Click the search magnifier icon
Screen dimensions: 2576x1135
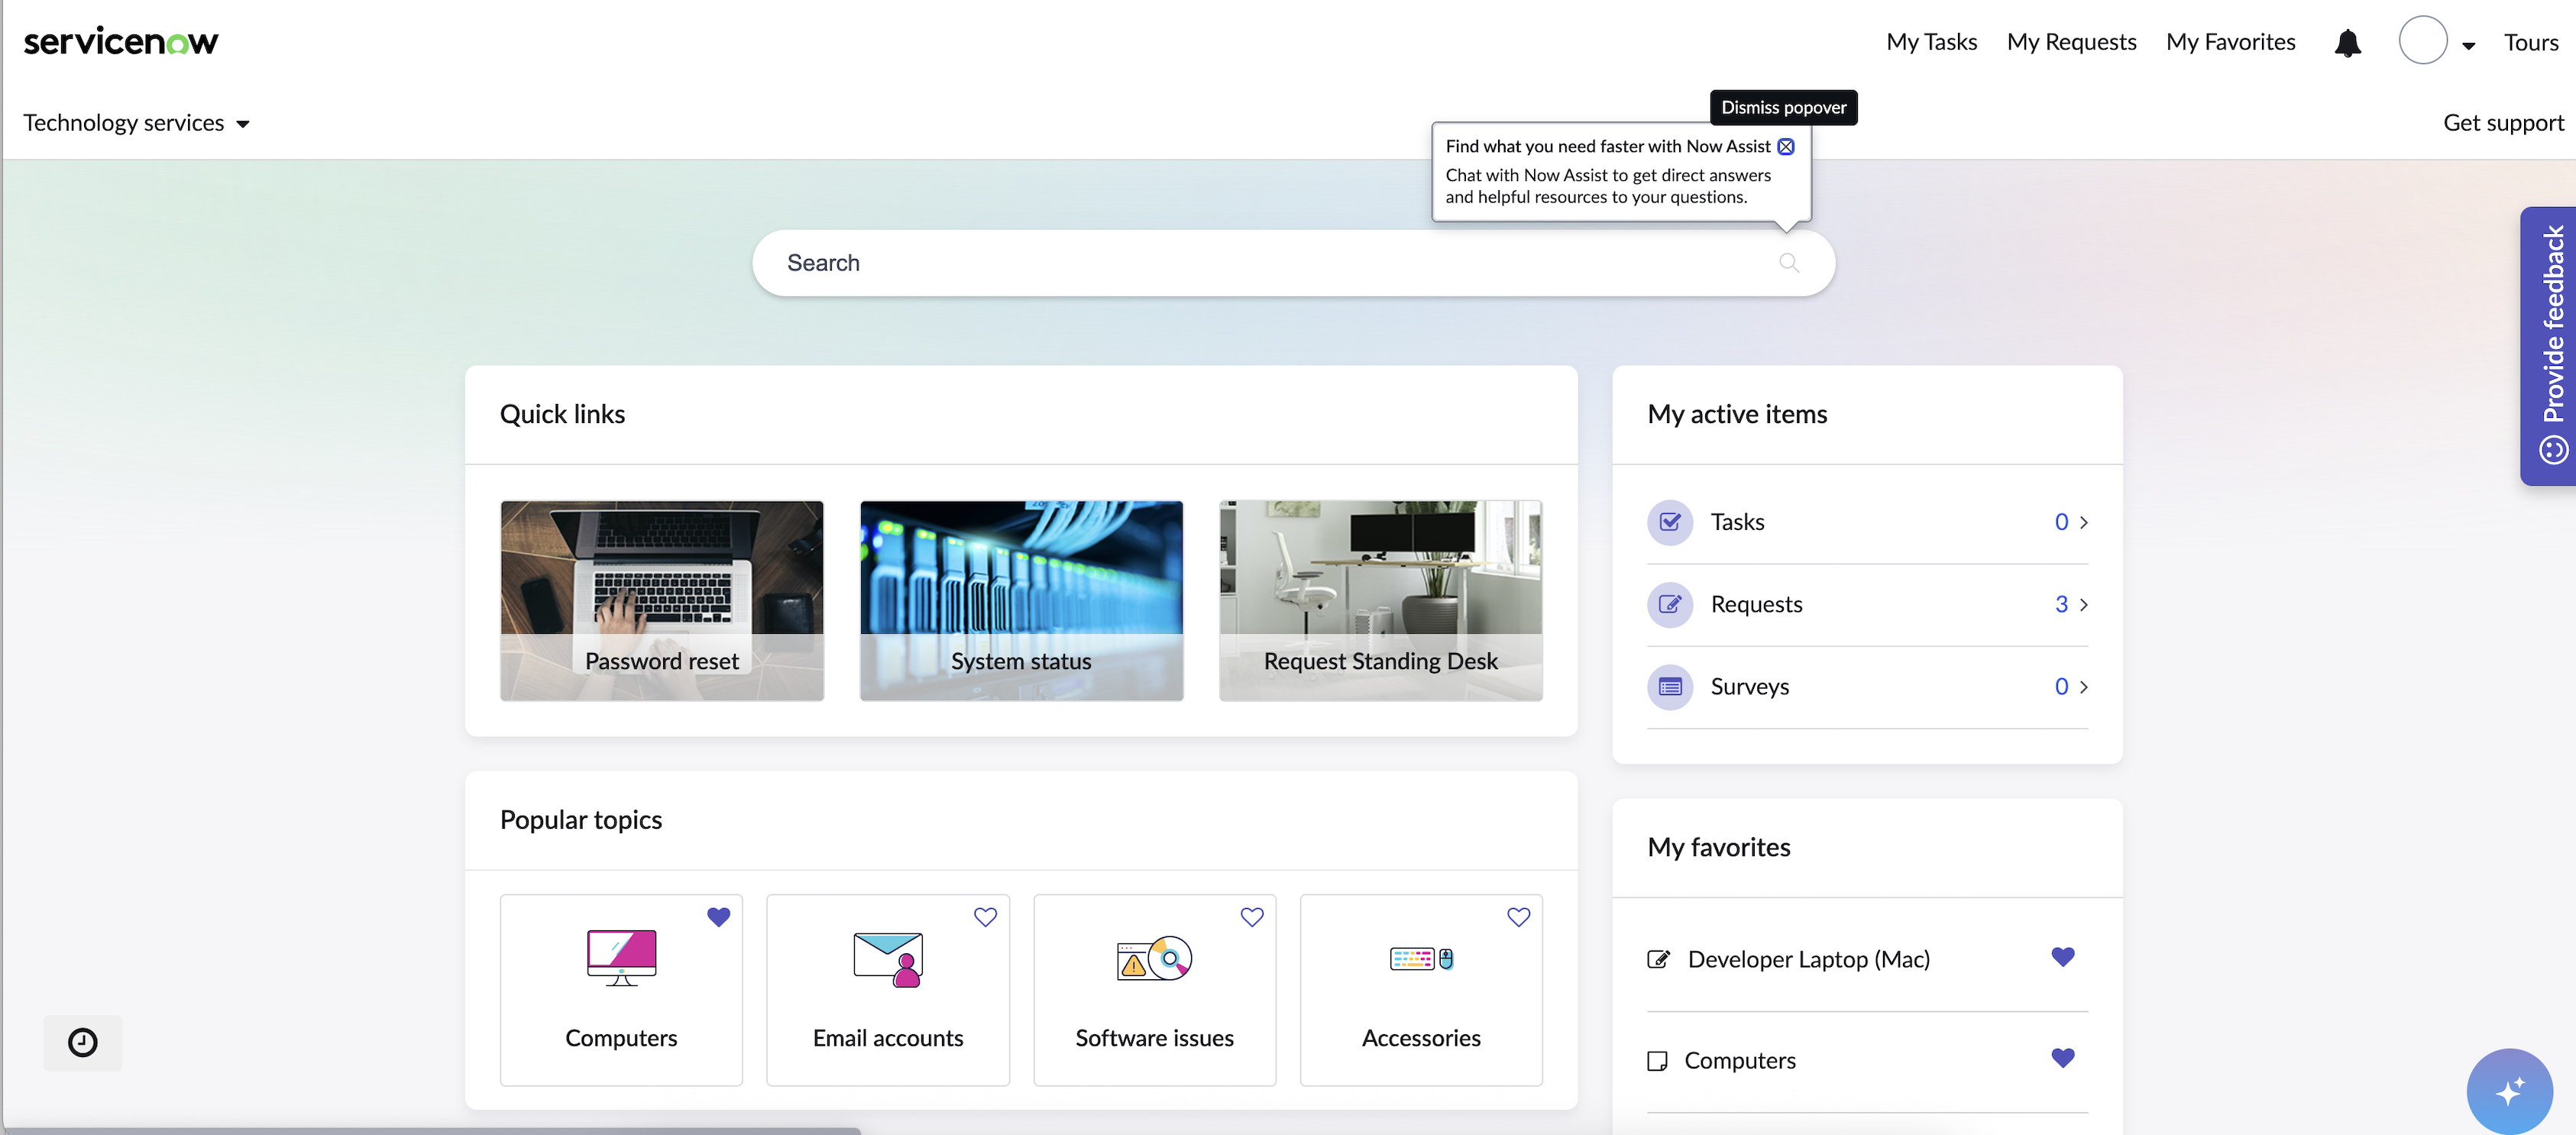[x=1788, y=263]
